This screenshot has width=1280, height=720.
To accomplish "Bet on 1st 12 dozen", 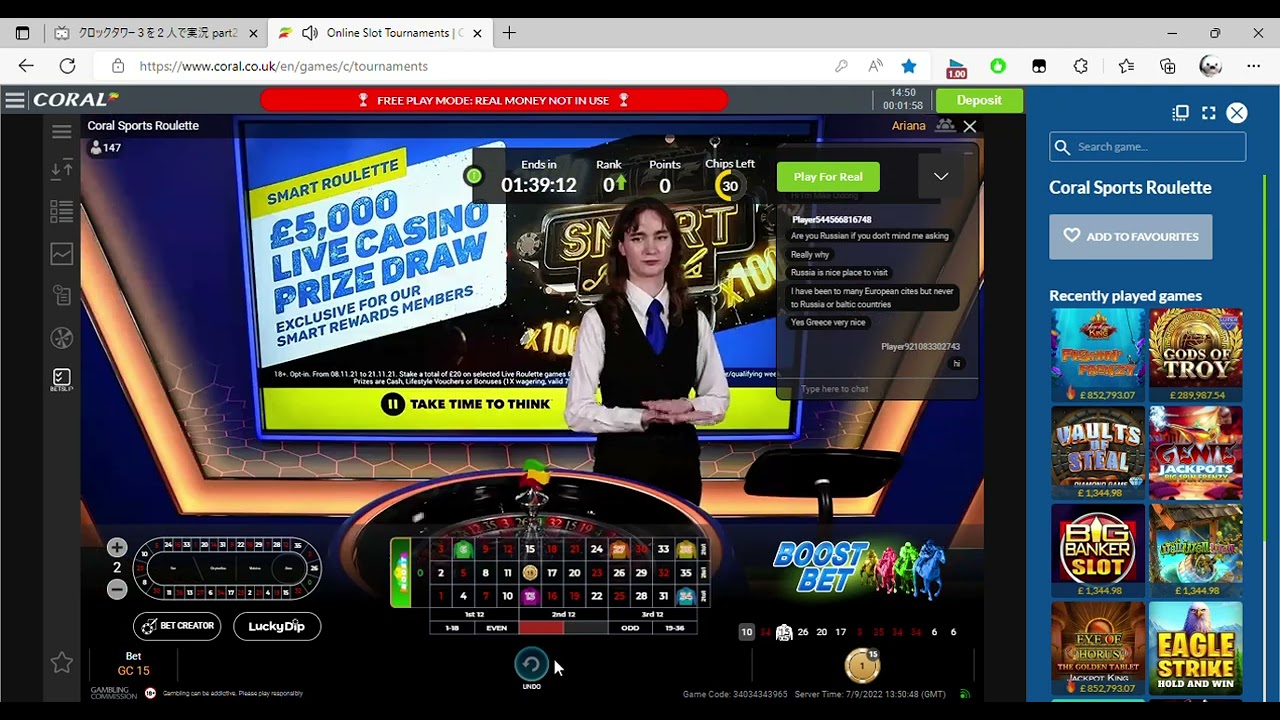I will tap(474, 614).
